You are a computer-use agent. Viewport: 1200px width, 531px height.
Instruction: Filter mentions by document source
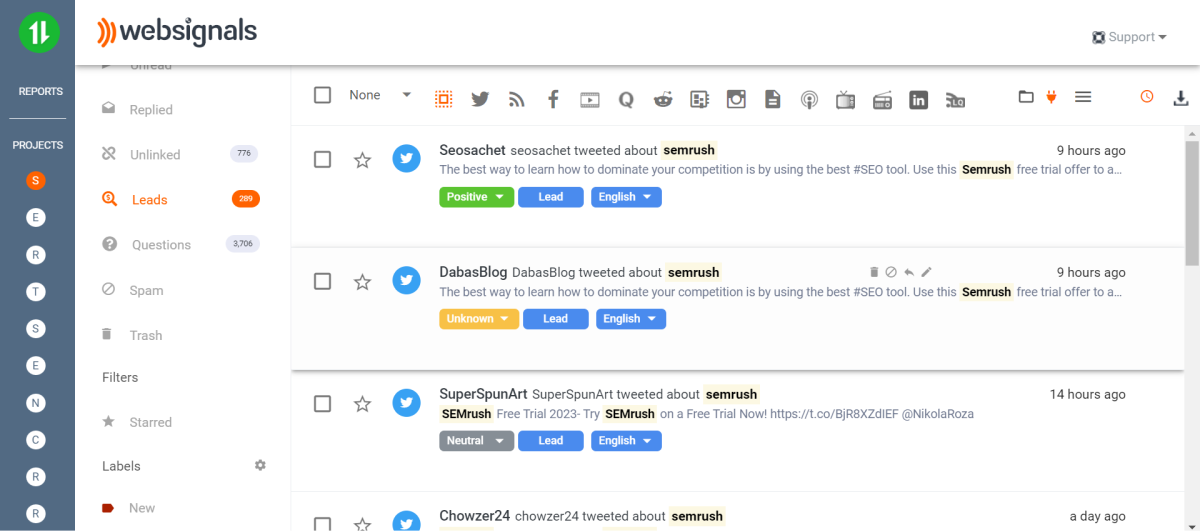tap(772, 99)
